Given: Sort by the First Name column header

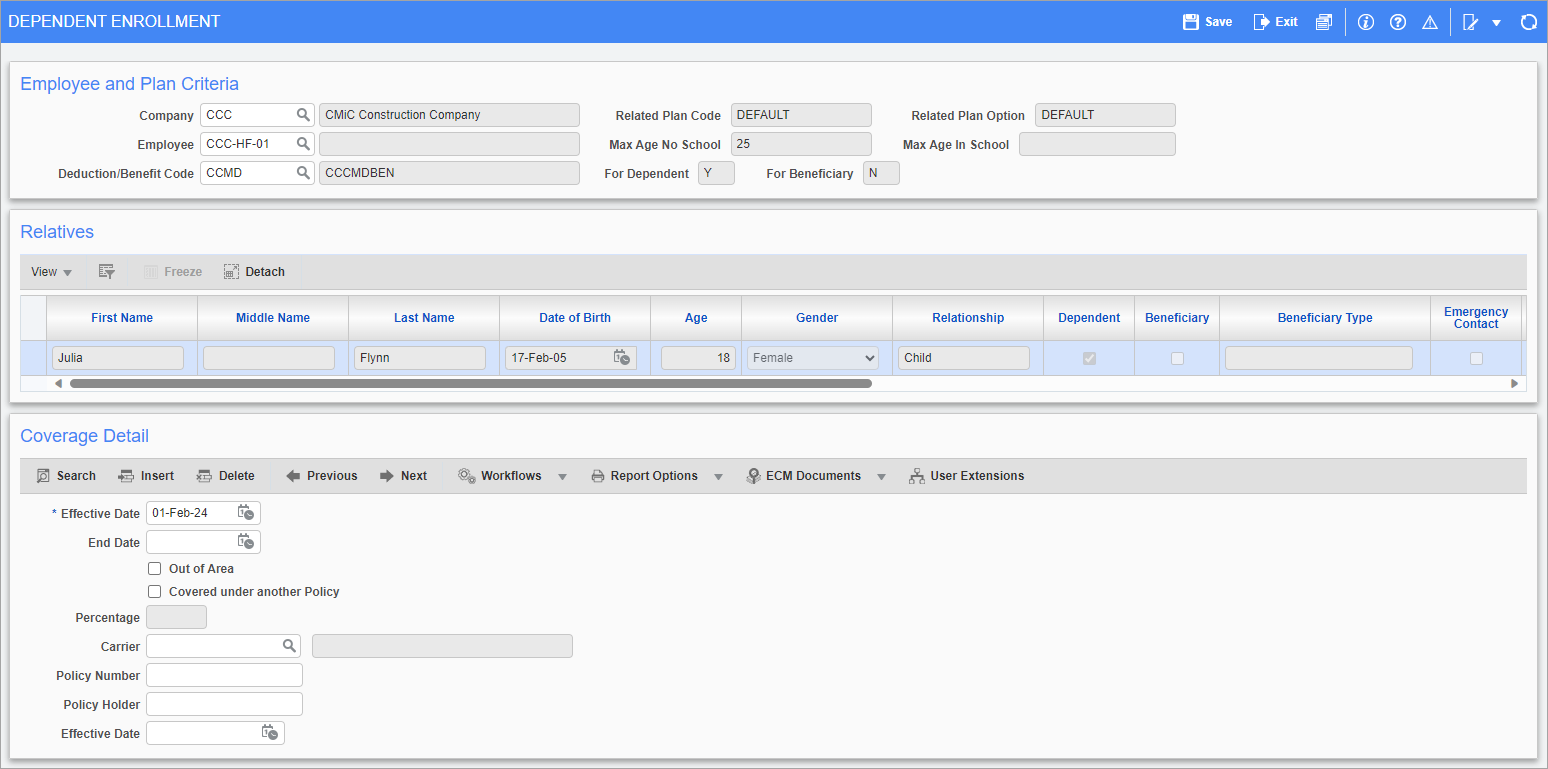Looking at the screenshot, I should pyautogui.click(x=122, y=318).
